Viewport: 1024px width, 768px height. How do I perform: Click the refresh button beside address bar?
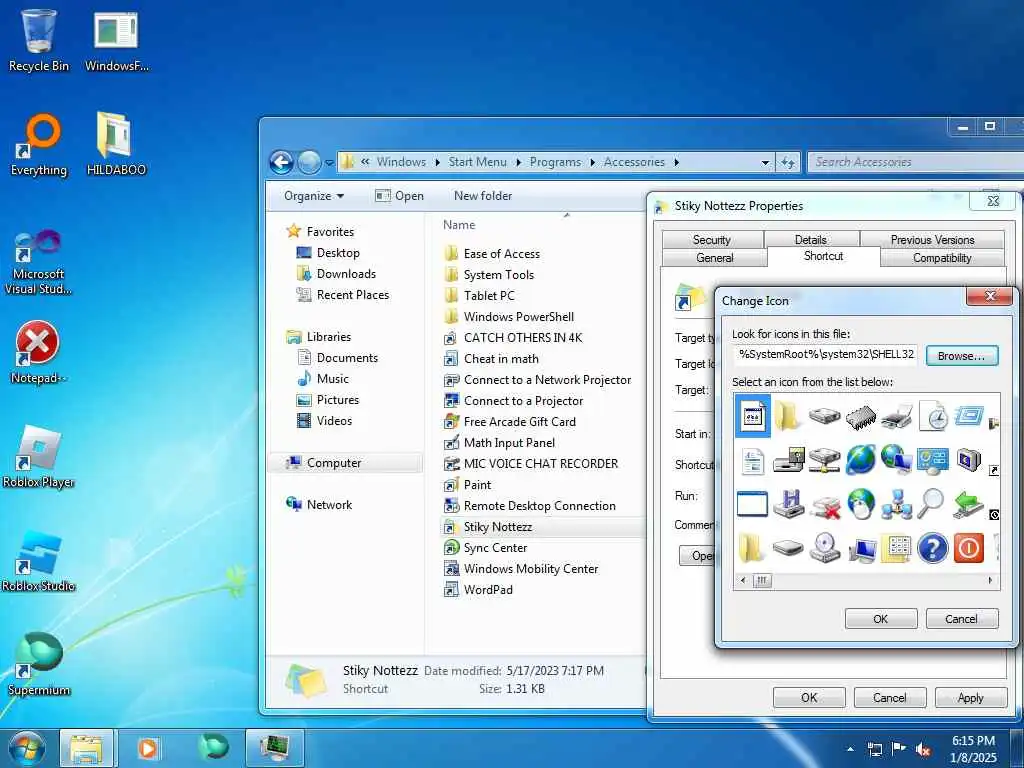tap(788, 162)
